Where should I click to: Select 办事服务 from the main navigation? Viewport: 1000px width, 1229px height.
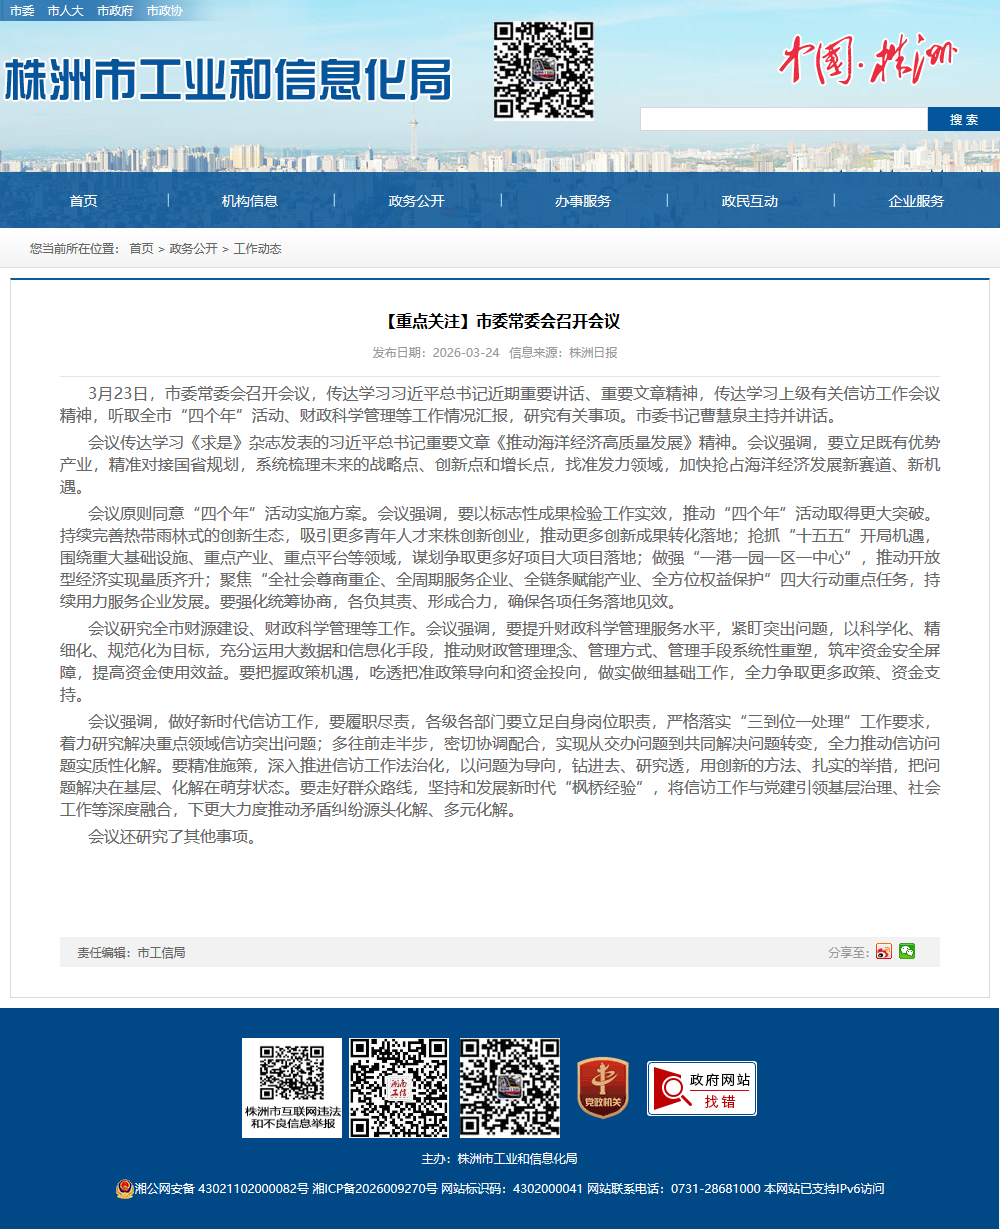coord(583,201)
